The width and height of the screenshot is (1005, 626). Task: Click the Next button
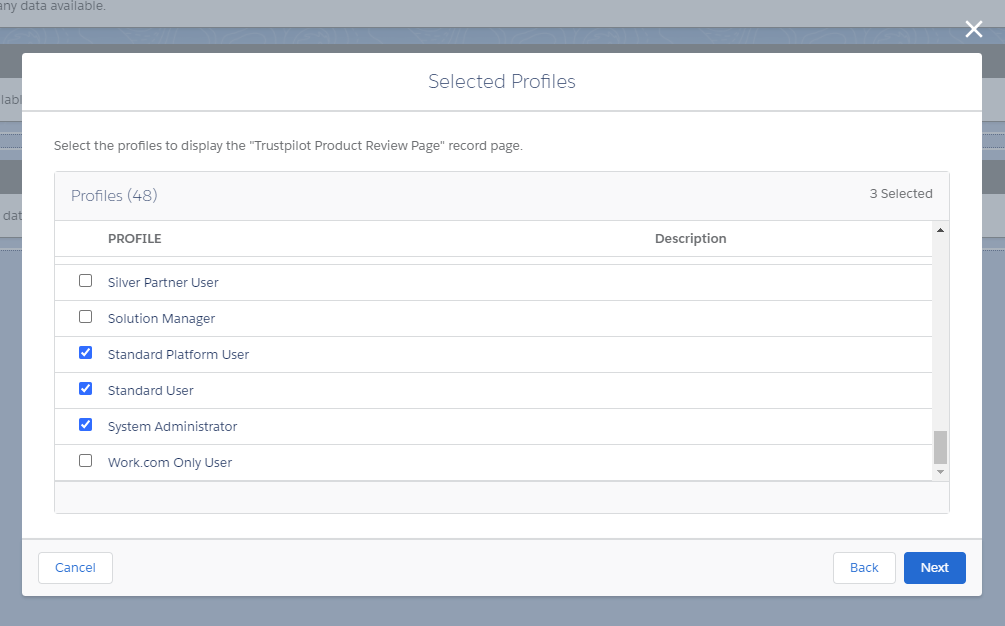click(x=934, y=567)
